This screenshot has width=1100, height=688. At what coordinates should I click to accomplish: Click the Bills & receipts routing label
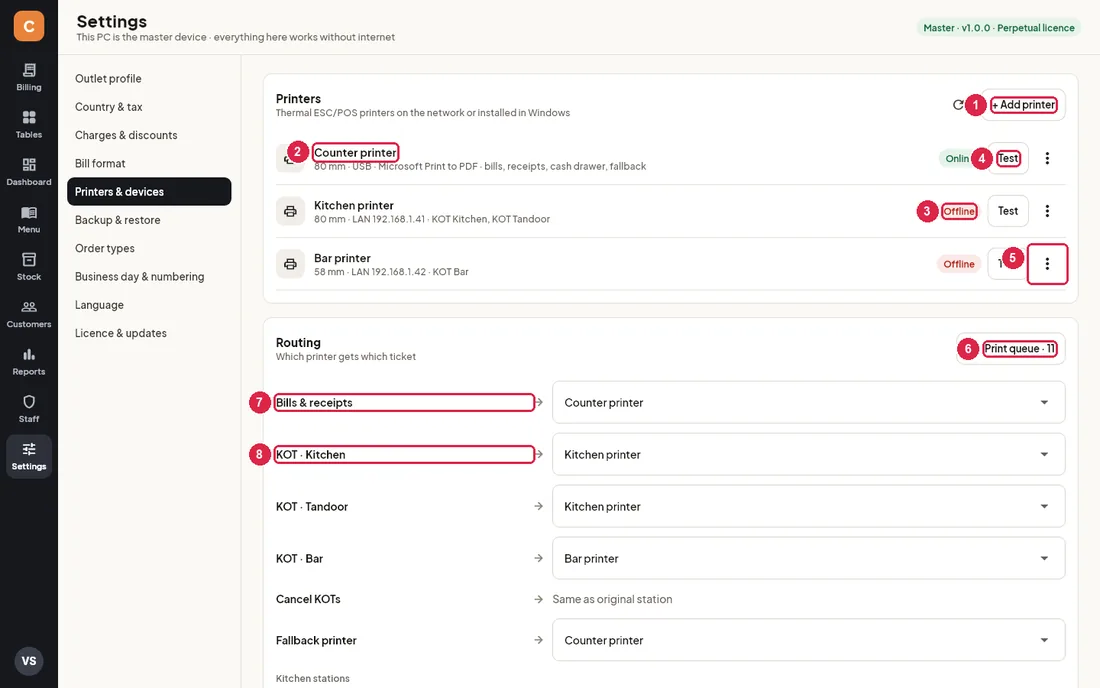coord(314,403)
